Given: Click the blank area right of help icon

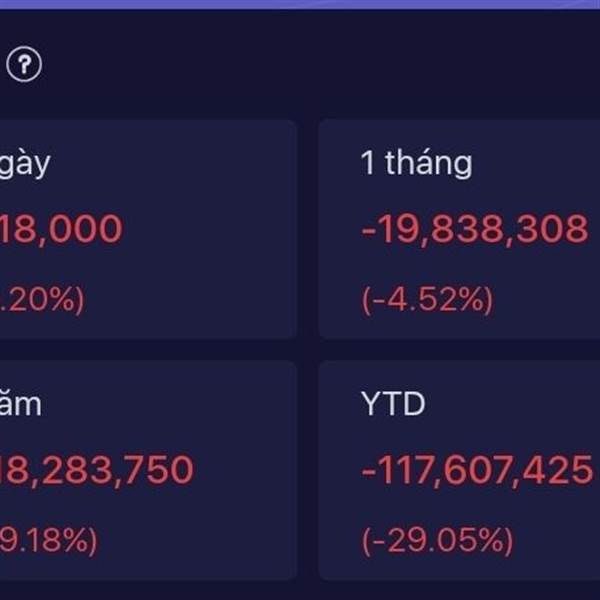Looking at the screenshot, I should click(x=300, y=66).
